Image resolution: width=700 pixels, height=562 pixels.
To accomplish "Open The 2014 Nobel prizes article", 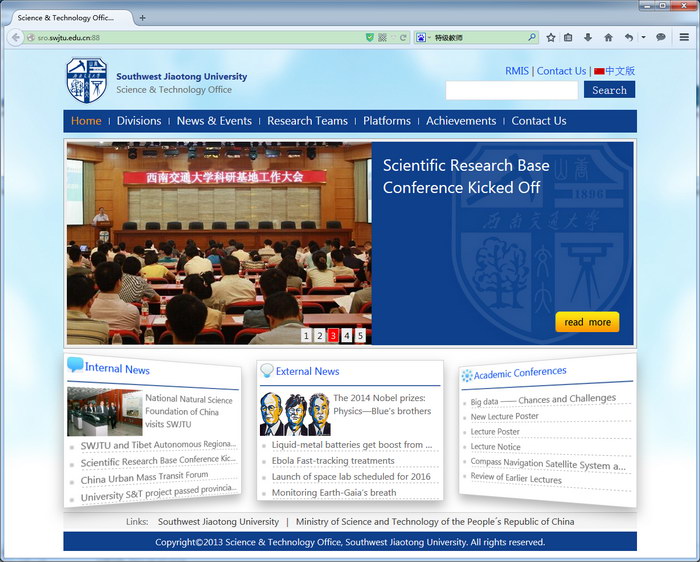I will [382, 404].
